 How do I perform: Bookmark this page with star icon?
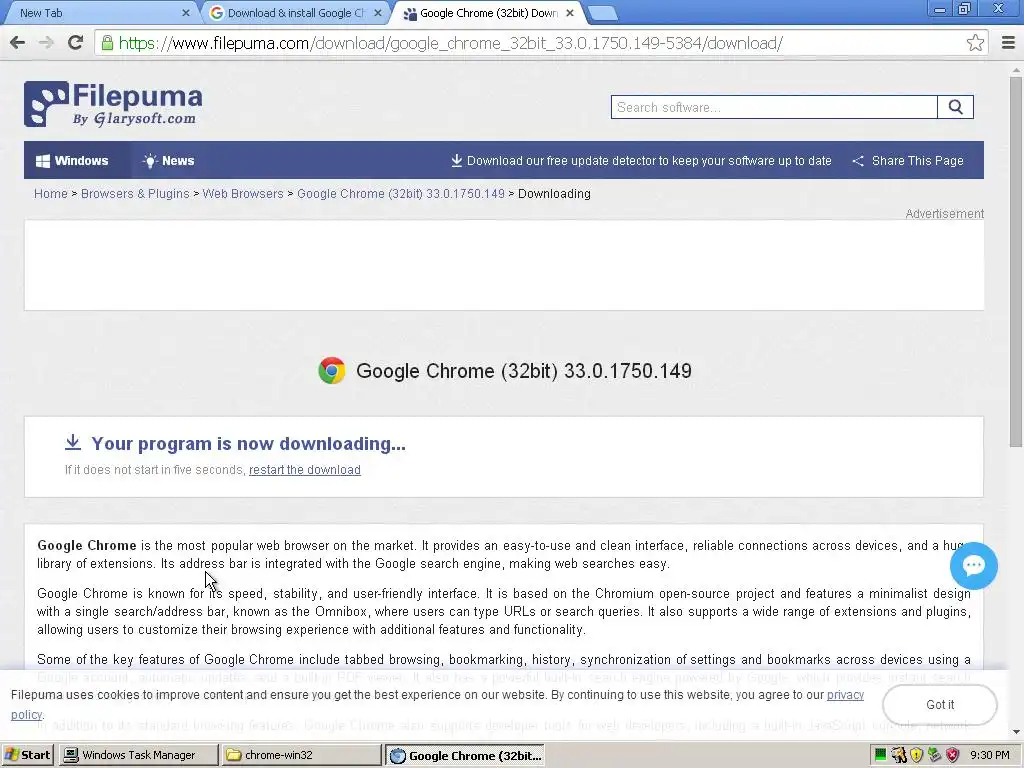pyautogui.click(x=975, y=43)
